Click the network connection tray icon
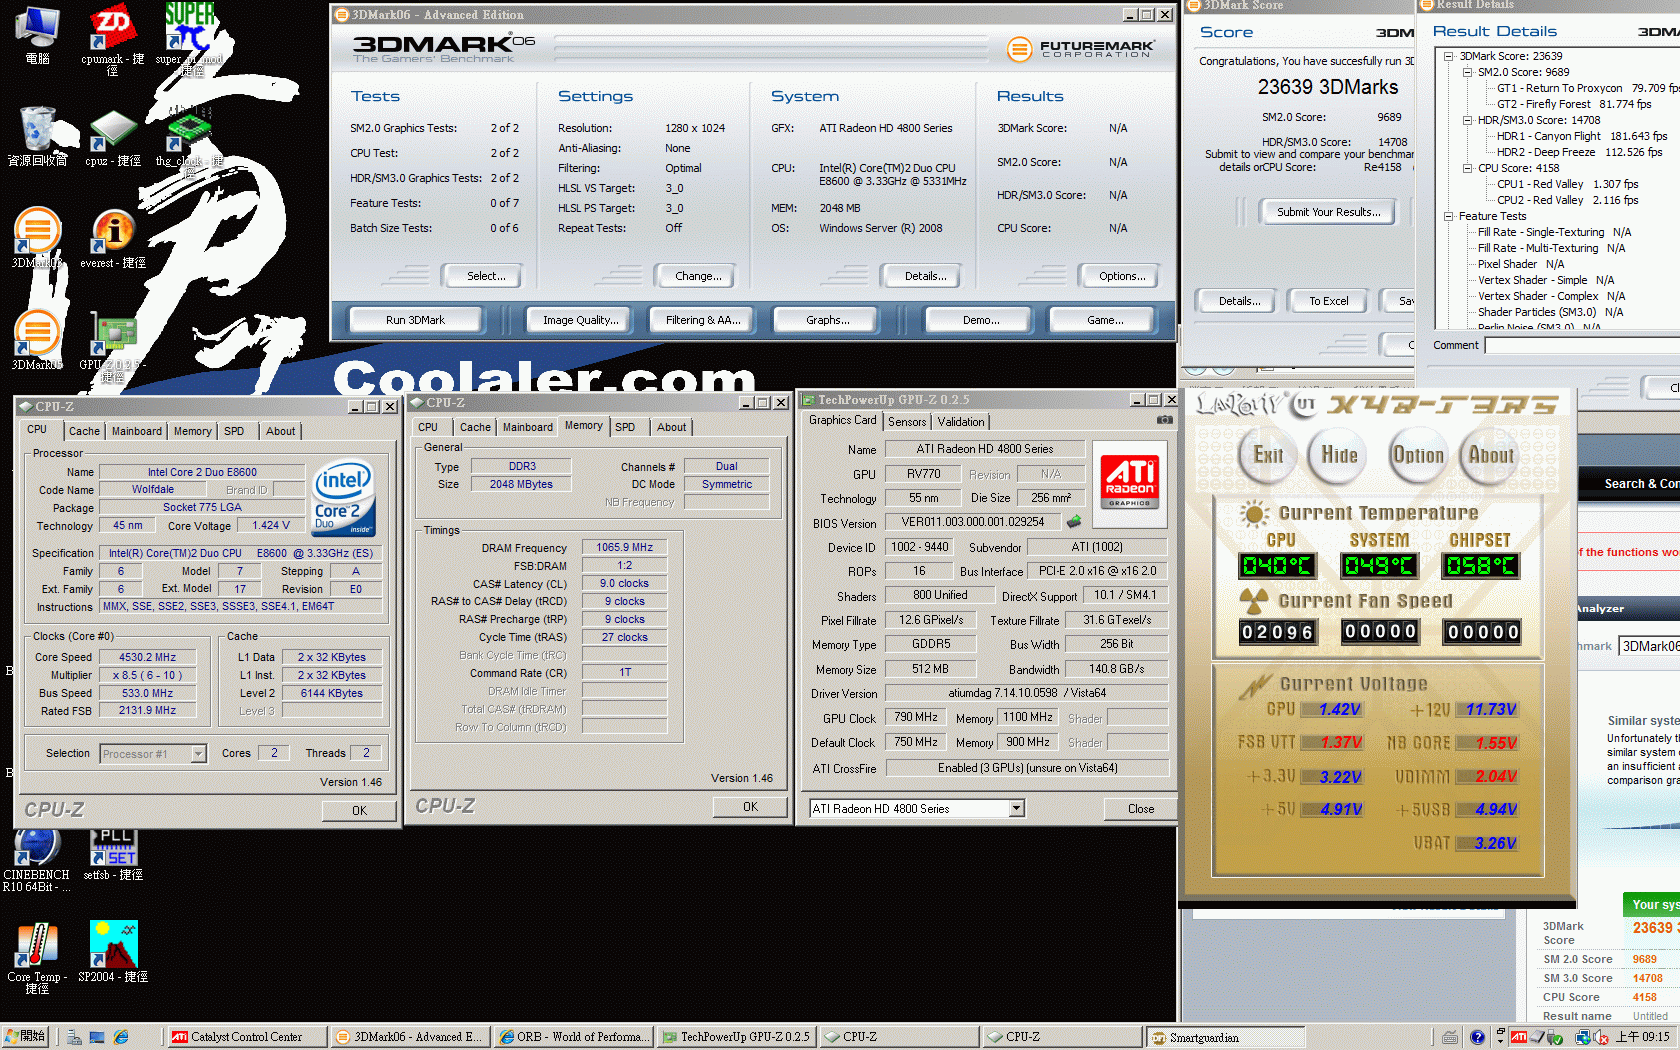 1584,1037
